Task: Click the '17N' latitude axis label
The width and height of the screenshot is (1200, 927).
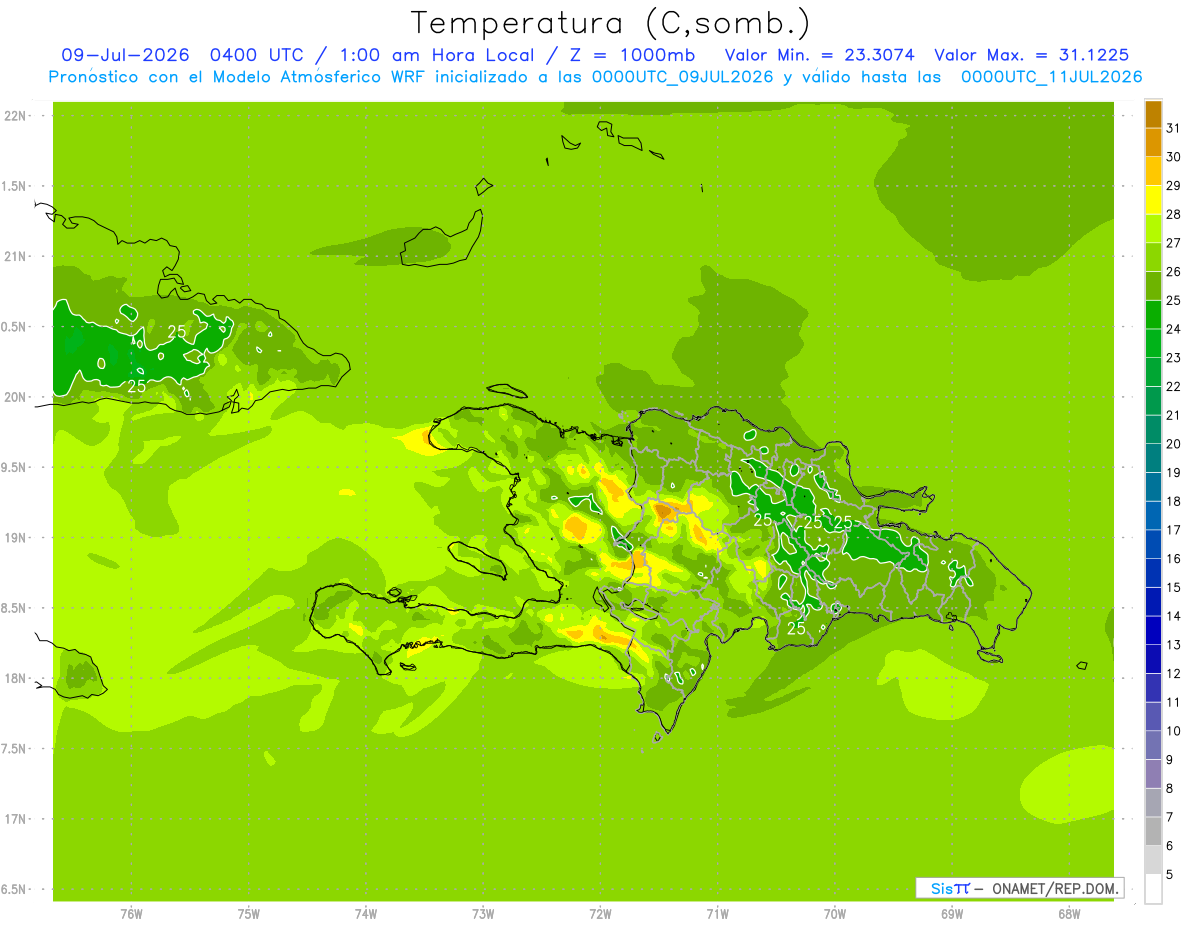Action: [x=14, y=819]
